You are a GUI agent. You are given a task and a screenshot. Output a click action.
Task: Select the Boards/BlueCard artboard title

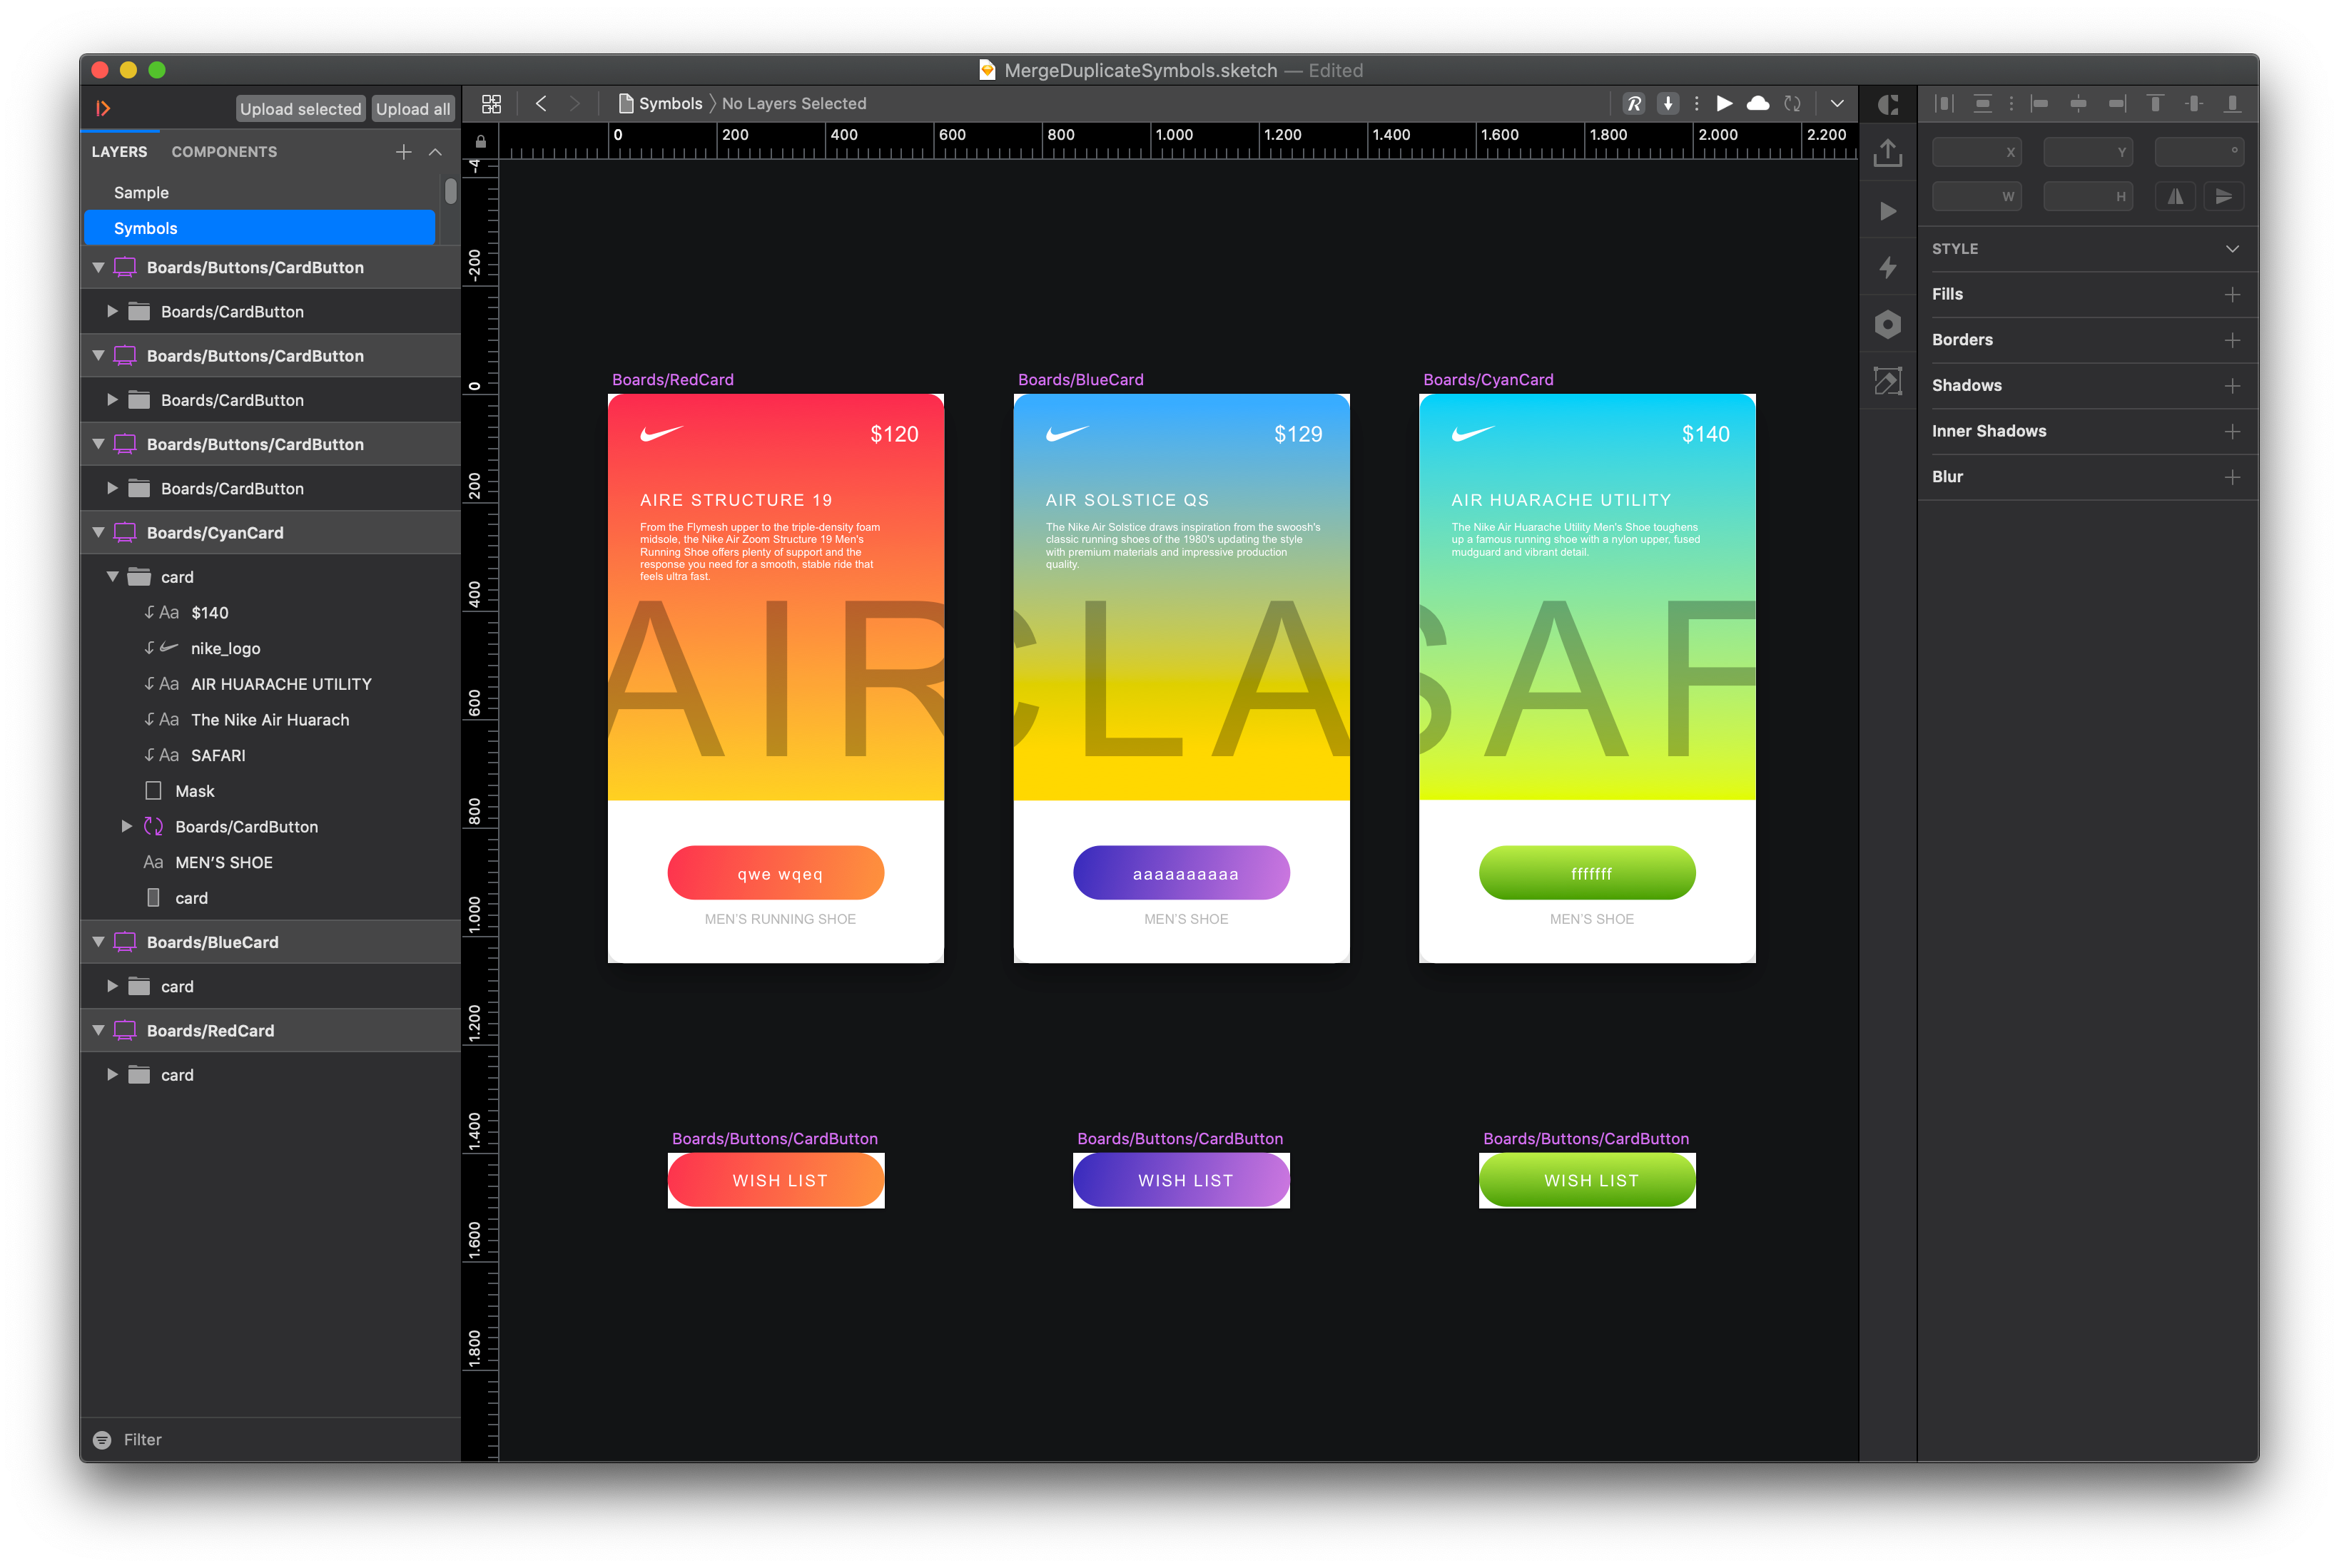(1081, 380)
